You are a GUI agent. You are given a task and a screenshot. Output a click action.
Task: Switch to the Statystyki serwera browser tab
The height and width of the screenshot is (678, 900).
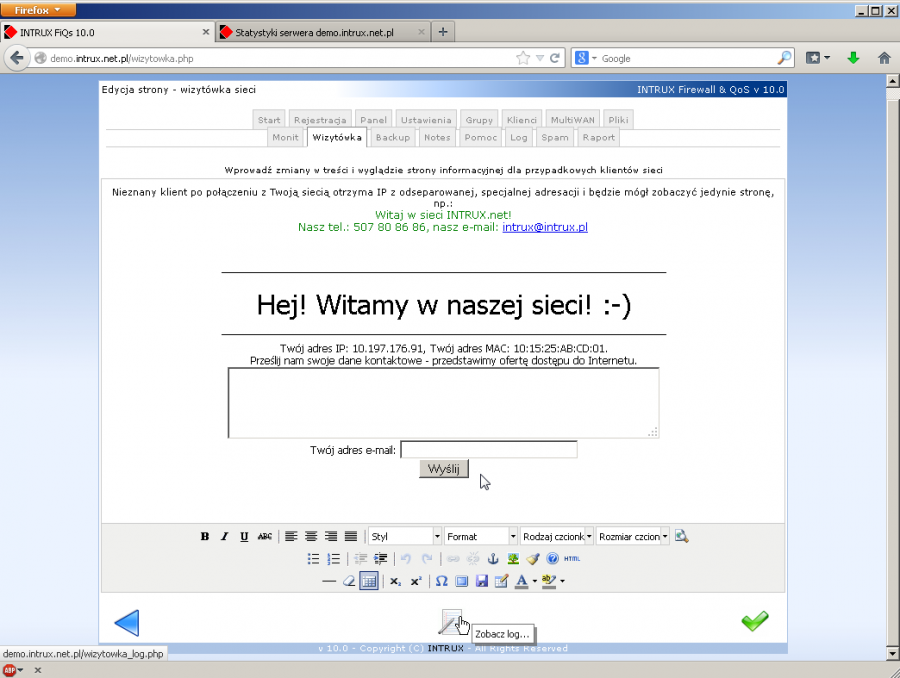coord(323,32)
